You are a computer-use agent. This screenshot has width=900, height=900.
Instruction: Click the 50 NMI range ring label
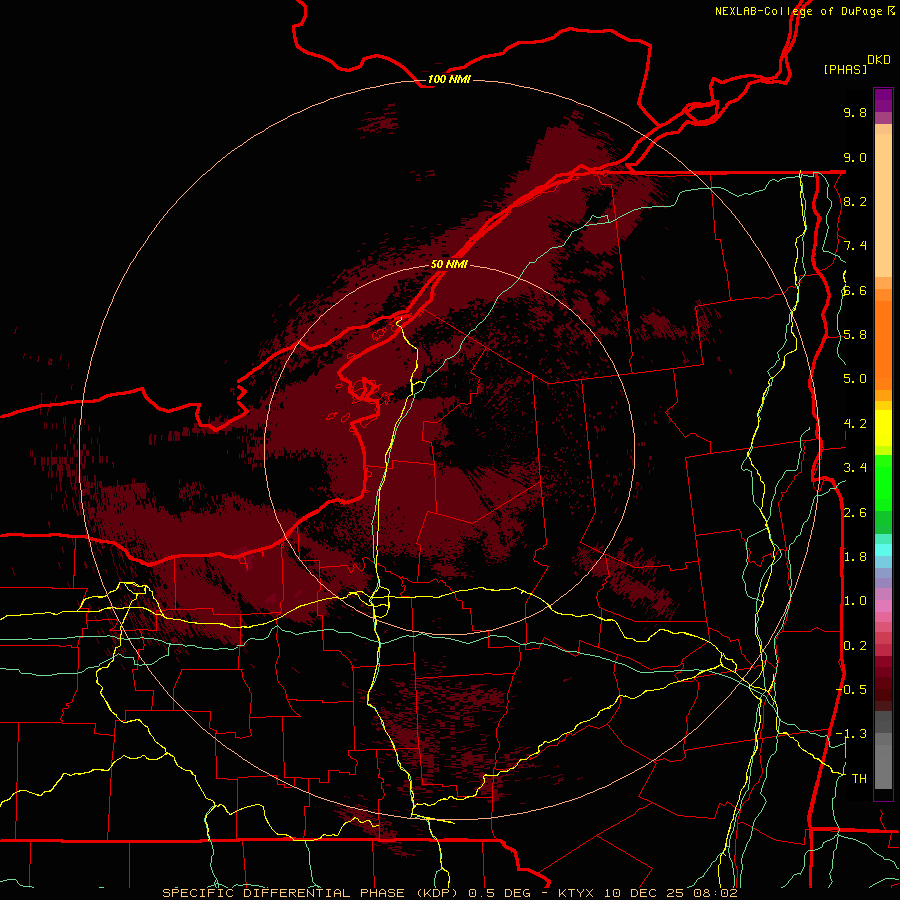point(449,264)
